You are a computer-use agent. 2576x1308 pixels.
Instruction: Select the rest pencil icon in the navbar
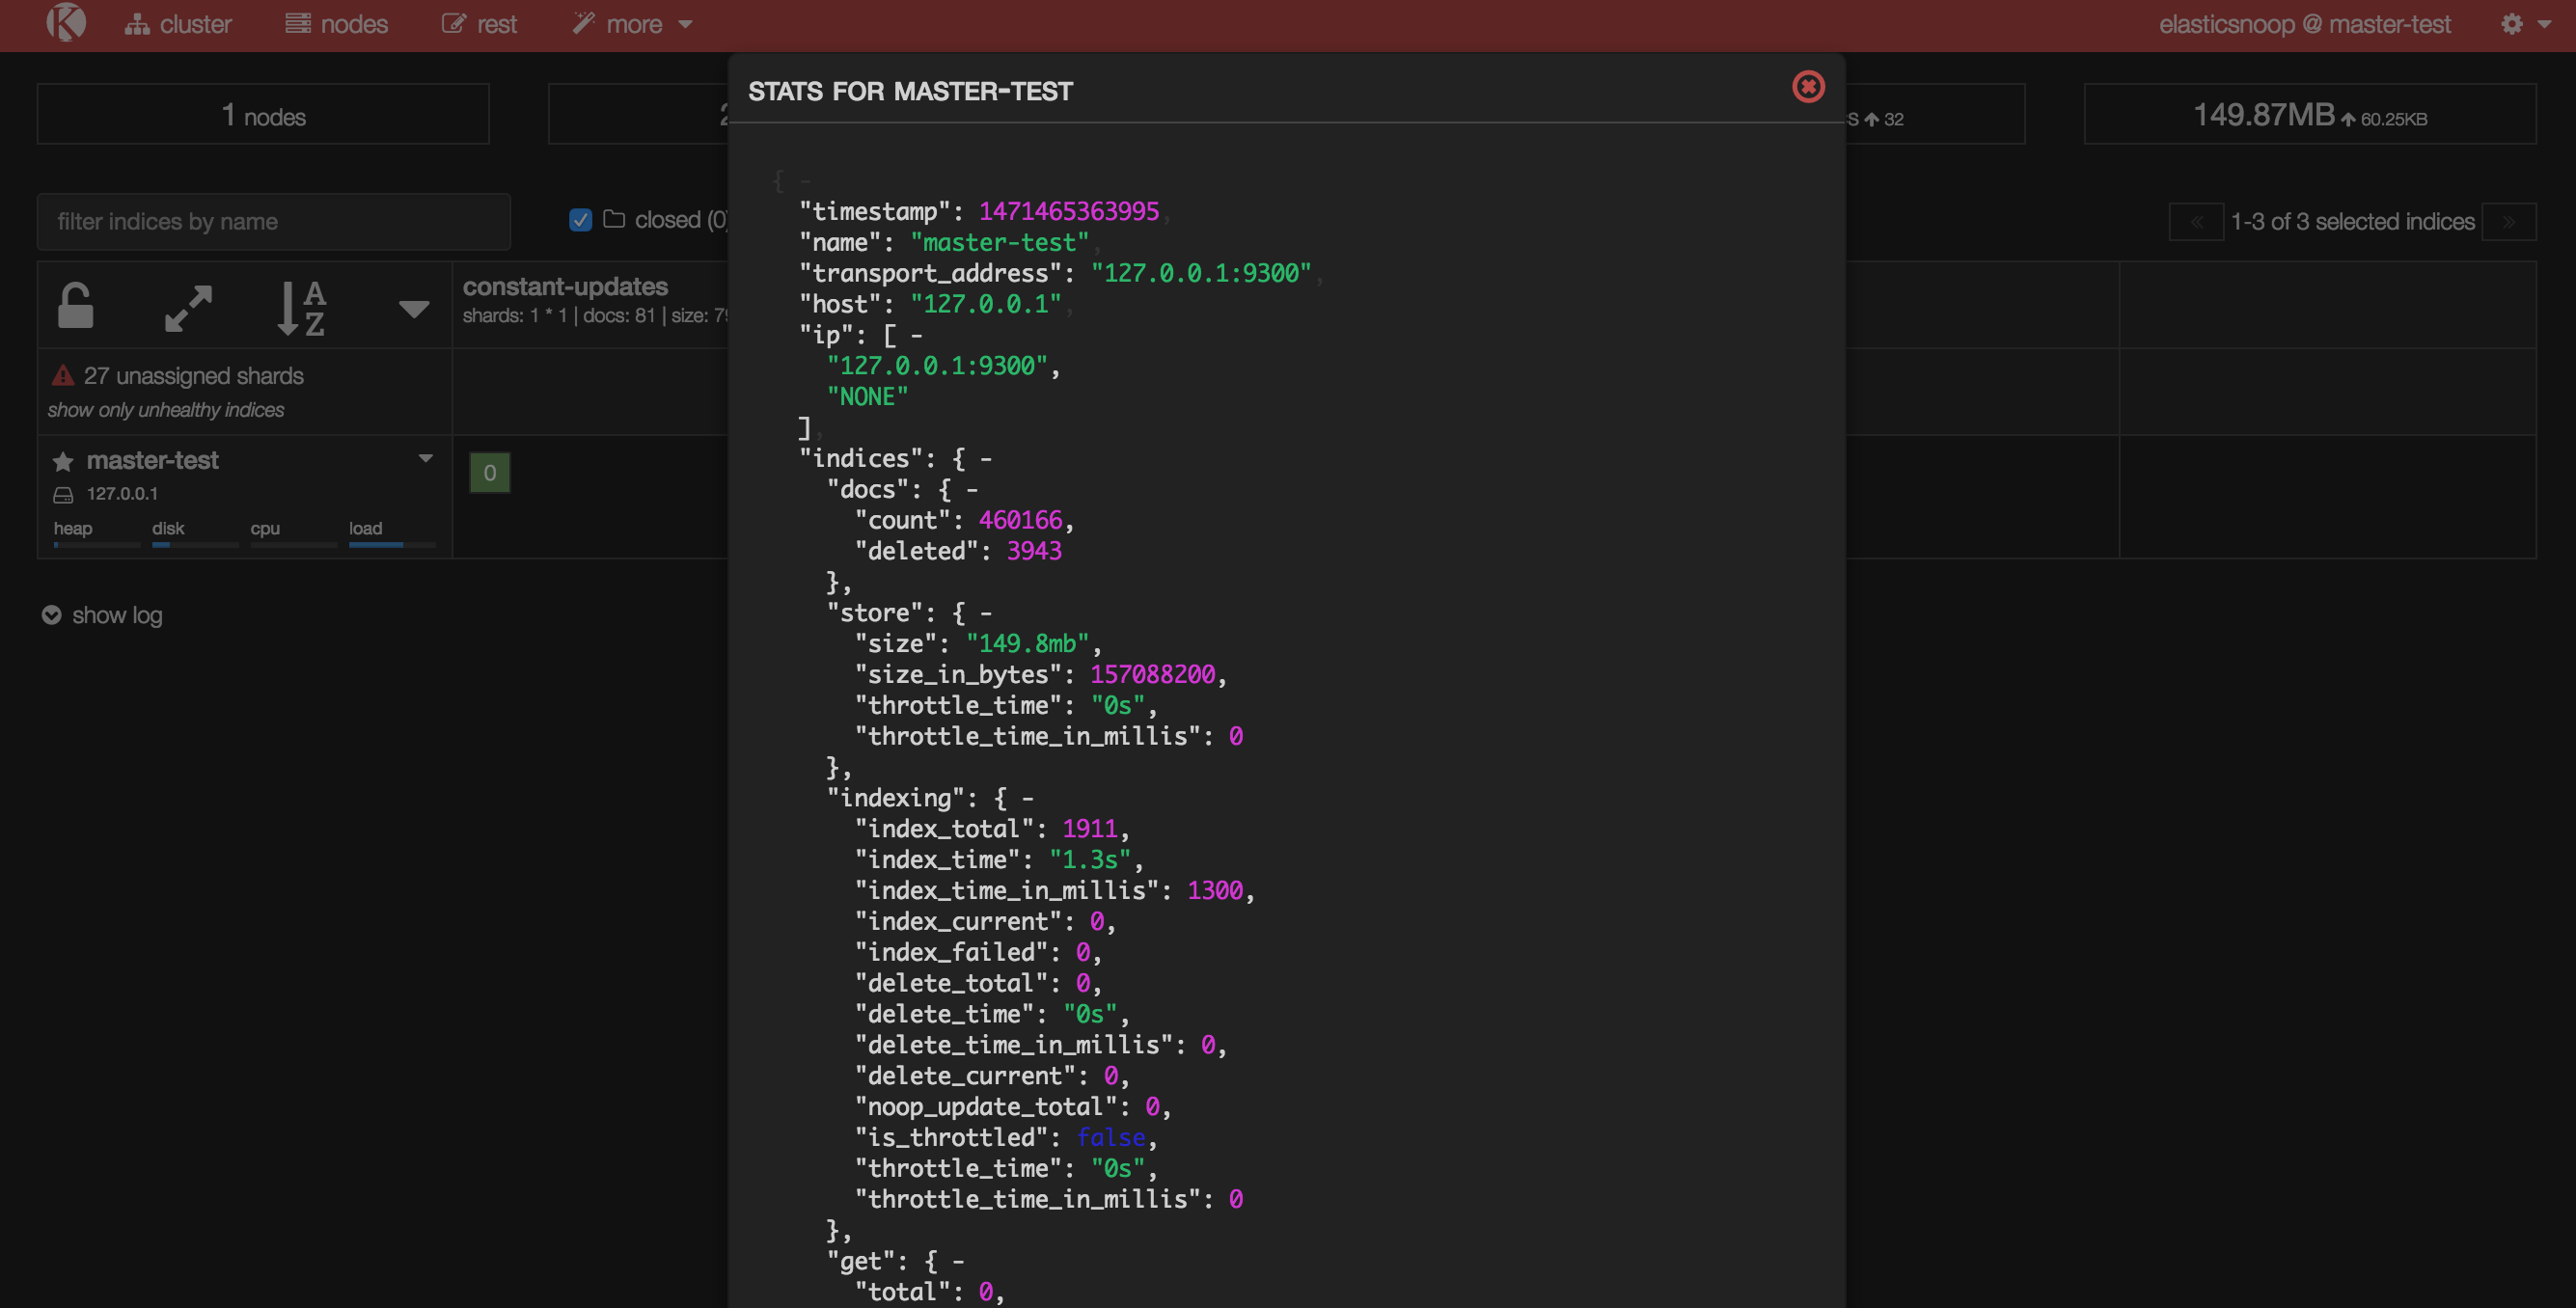tap(456, 22)
